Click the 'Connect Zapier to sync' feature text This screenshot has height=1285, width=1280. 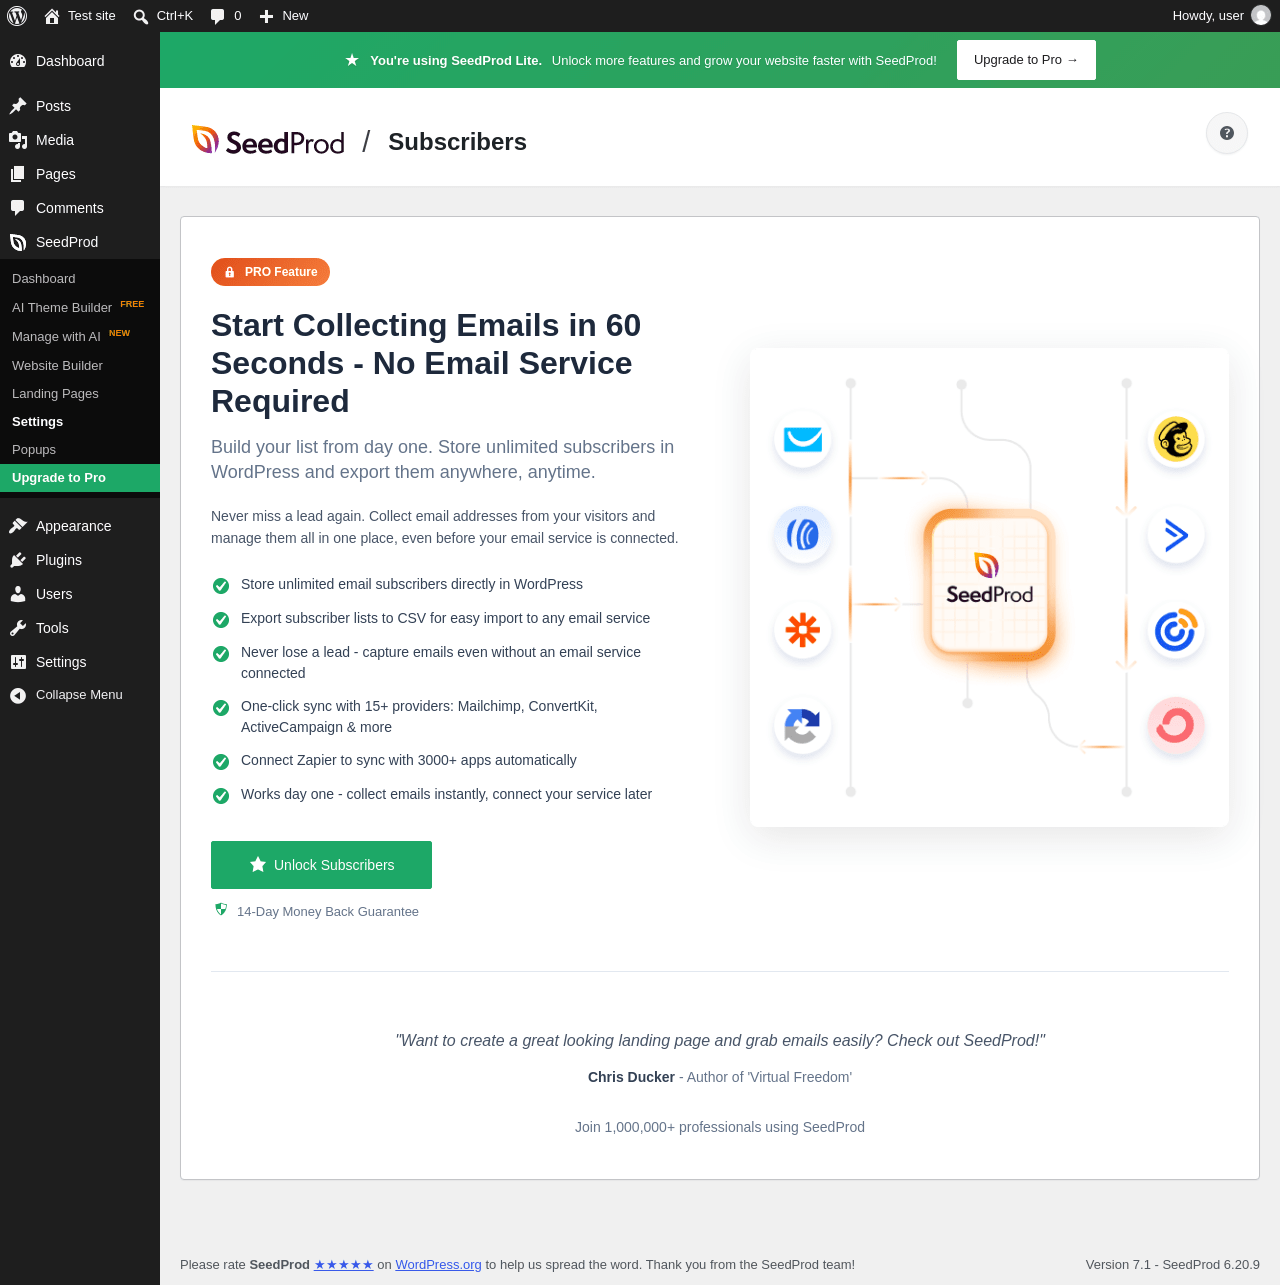(409, 760)
